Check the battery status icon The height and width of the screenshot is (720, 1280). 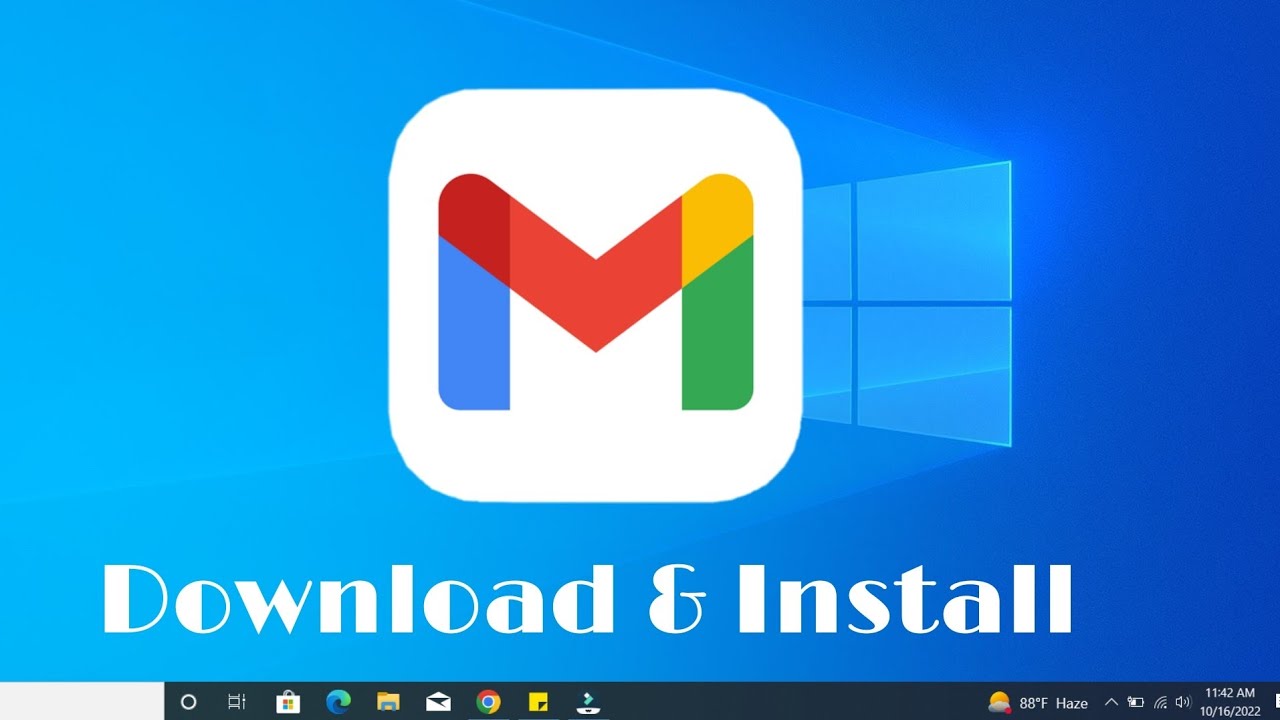[x=1136, y=702]
